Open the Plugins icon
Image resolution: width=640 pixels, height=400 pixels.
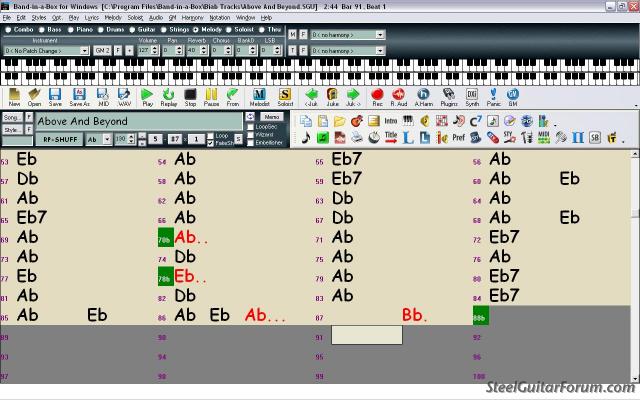(x=449, y=97)
